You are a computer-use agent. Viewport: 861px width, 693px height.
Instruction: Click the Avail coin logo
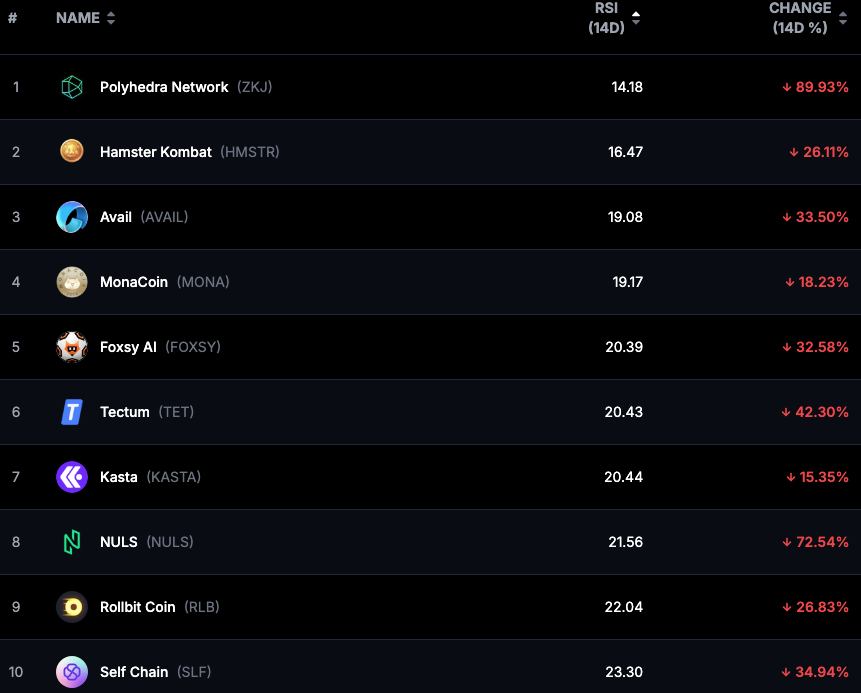click(x=72, y=217)
